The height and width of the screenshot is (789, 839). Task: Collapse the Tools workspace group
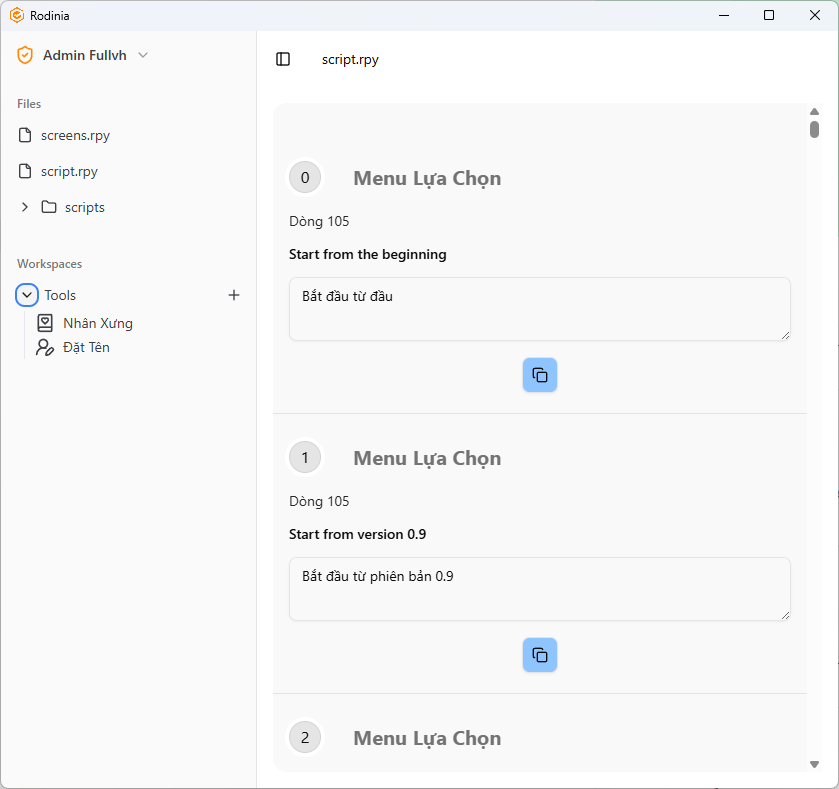(x=27, y=295)
